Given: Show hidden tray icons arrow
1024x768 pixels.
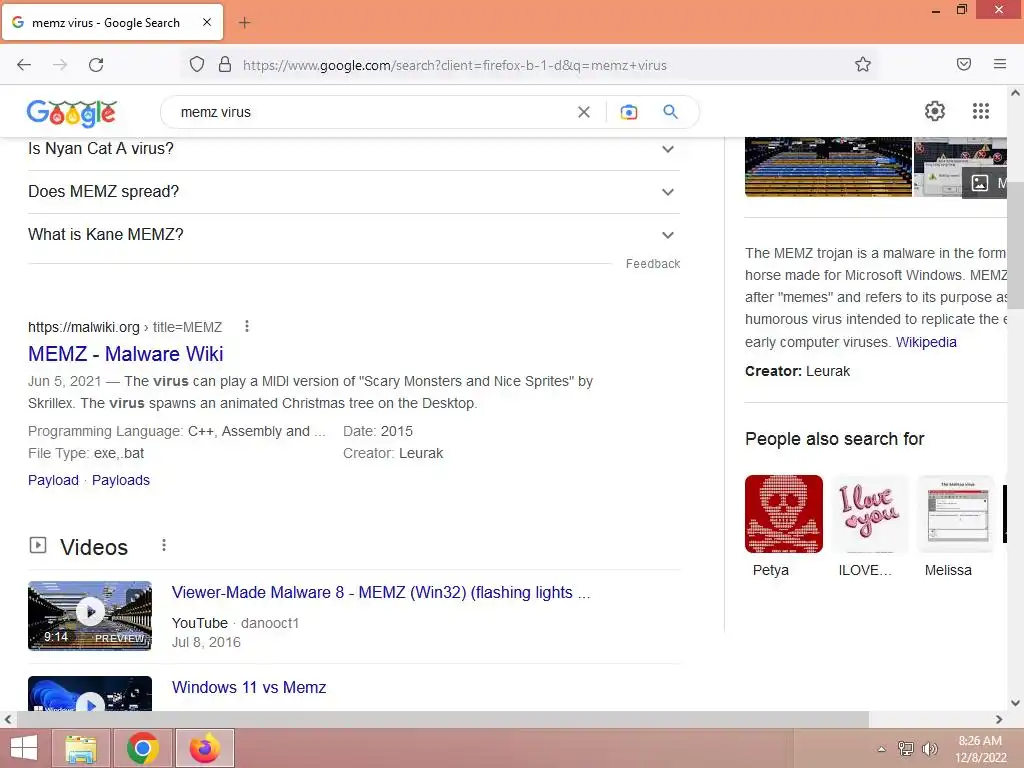Looking at the screenshot, I should (x=882, y=749).
